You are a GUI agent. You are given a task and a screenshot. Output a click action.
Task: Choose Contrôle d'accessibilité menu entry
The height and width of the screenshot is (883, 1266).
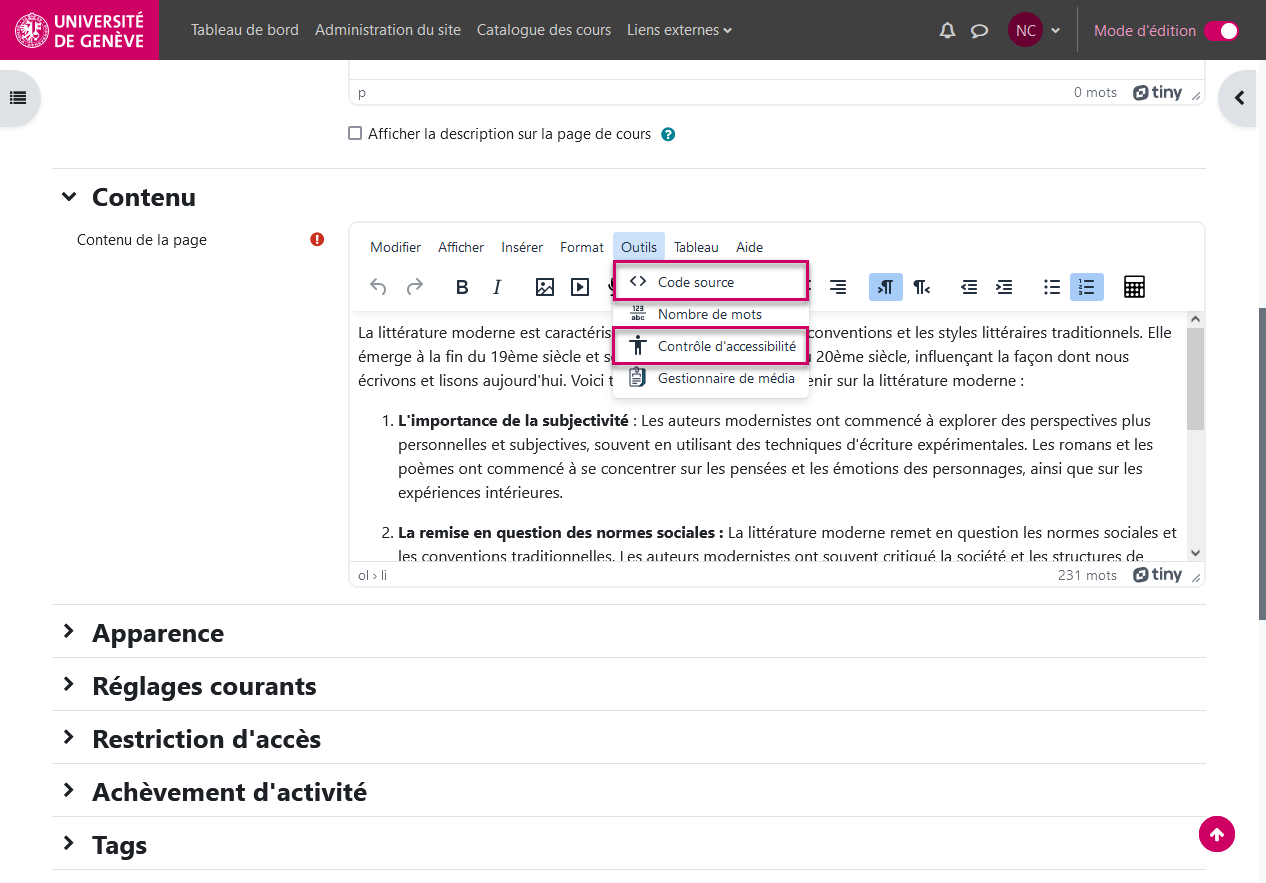[726, 346]
